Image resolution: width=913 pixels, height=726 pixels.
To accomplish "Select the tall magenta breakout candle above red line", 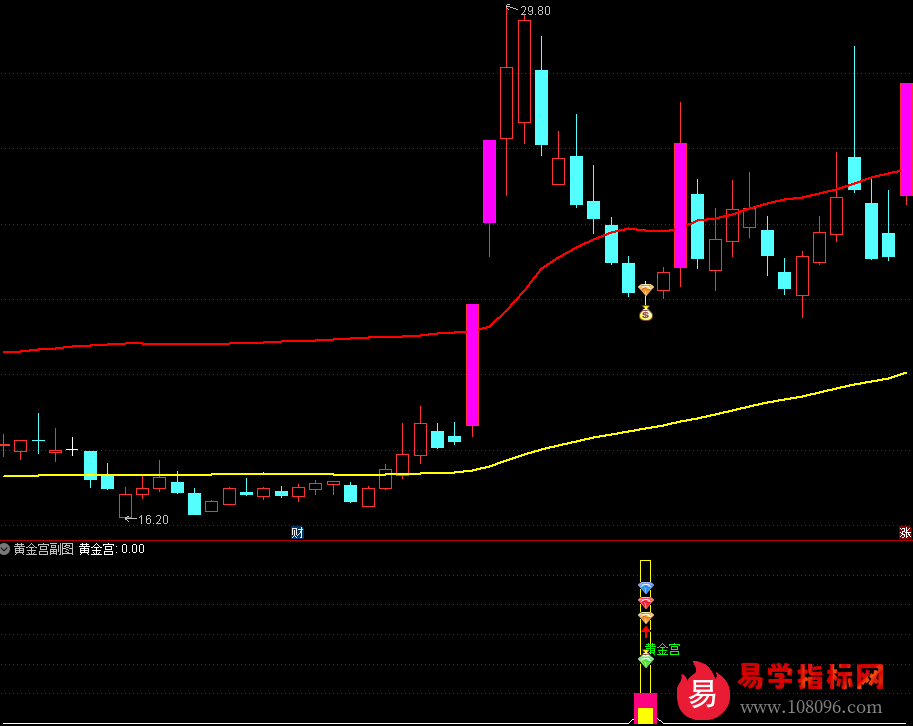I will (x=472, y=364).
